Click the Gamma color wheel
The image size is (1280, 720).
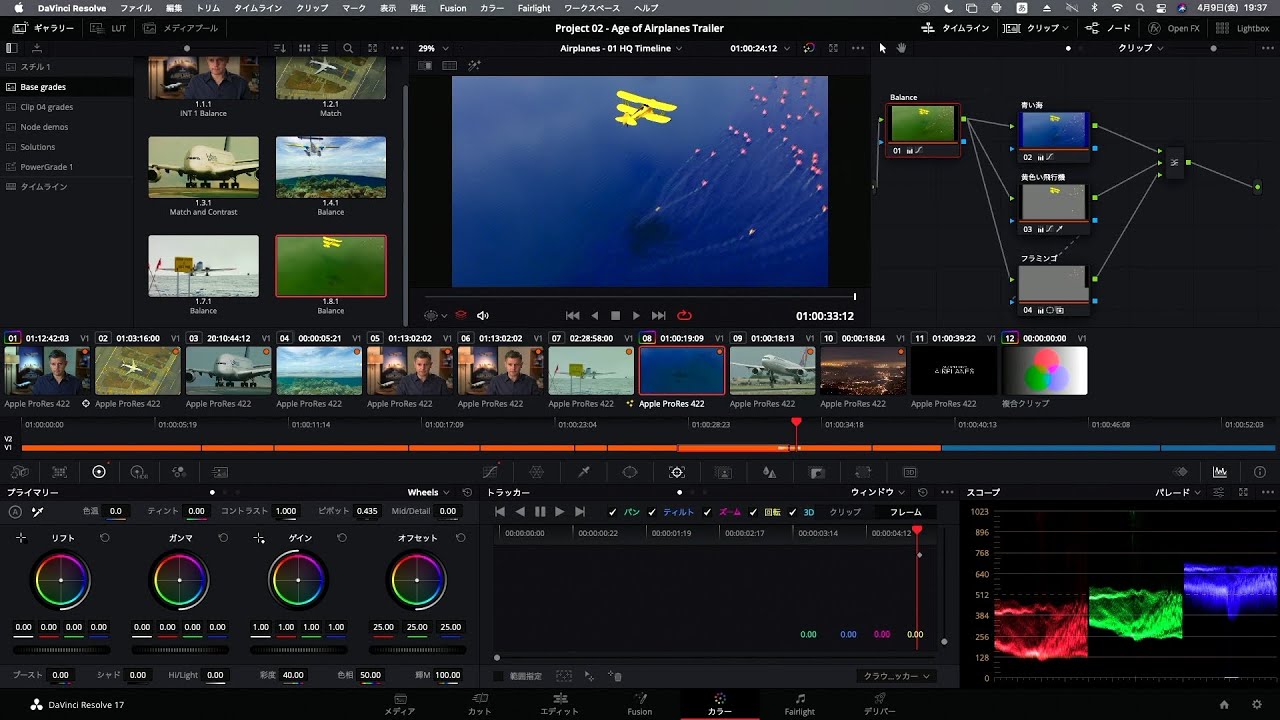click(x=180, y=580)
